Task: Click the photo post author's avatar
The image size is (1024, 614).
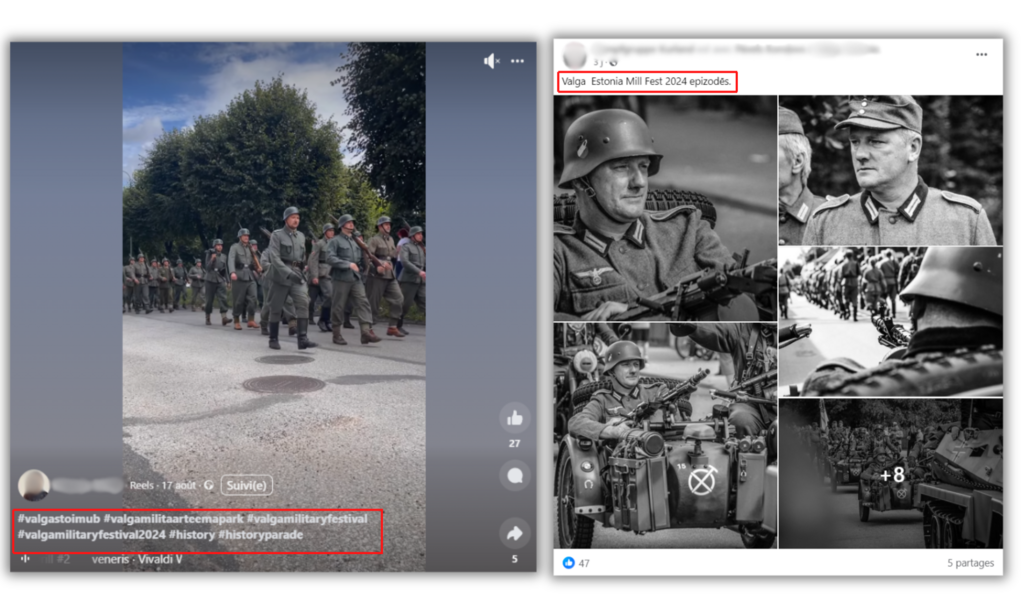Action: [575, 55]
